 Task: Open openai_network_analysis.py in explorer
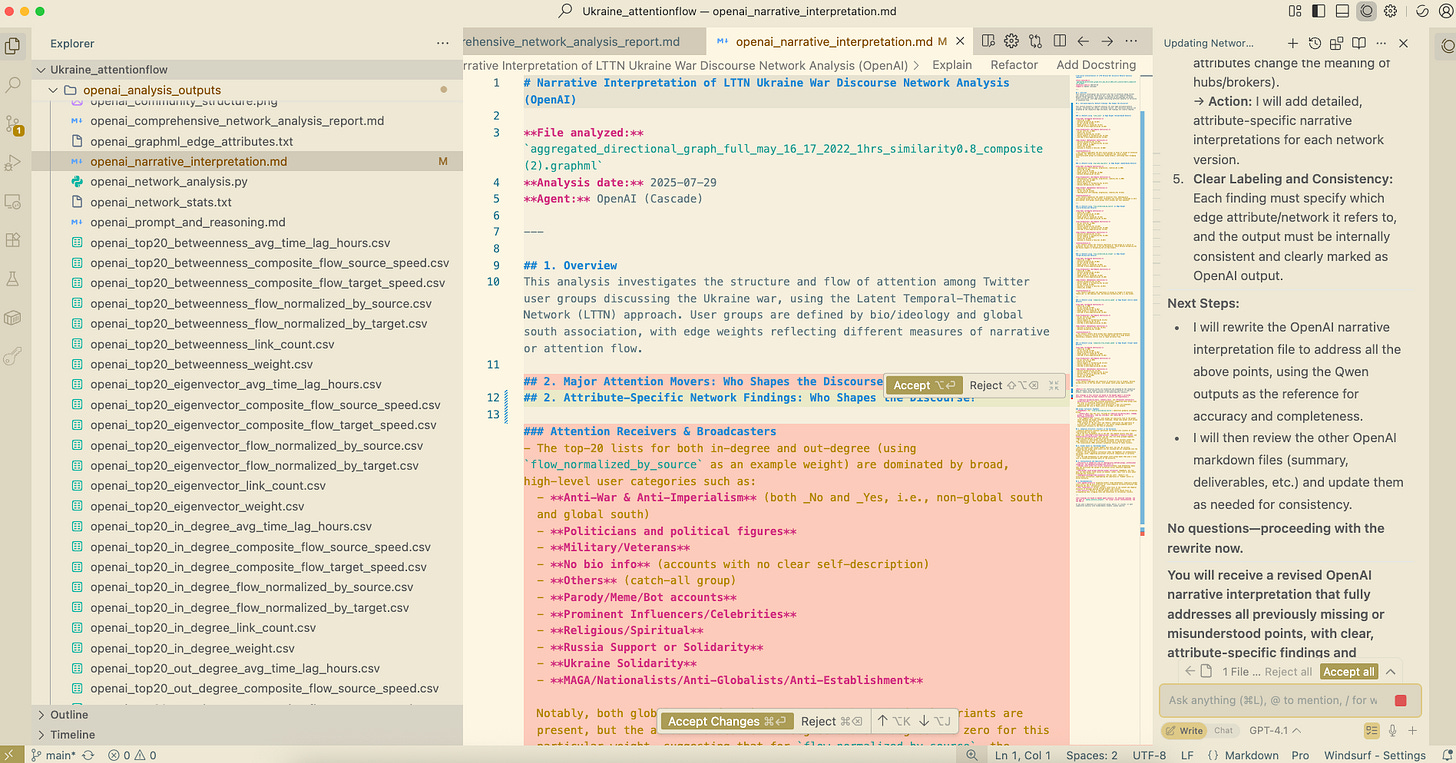168,182
